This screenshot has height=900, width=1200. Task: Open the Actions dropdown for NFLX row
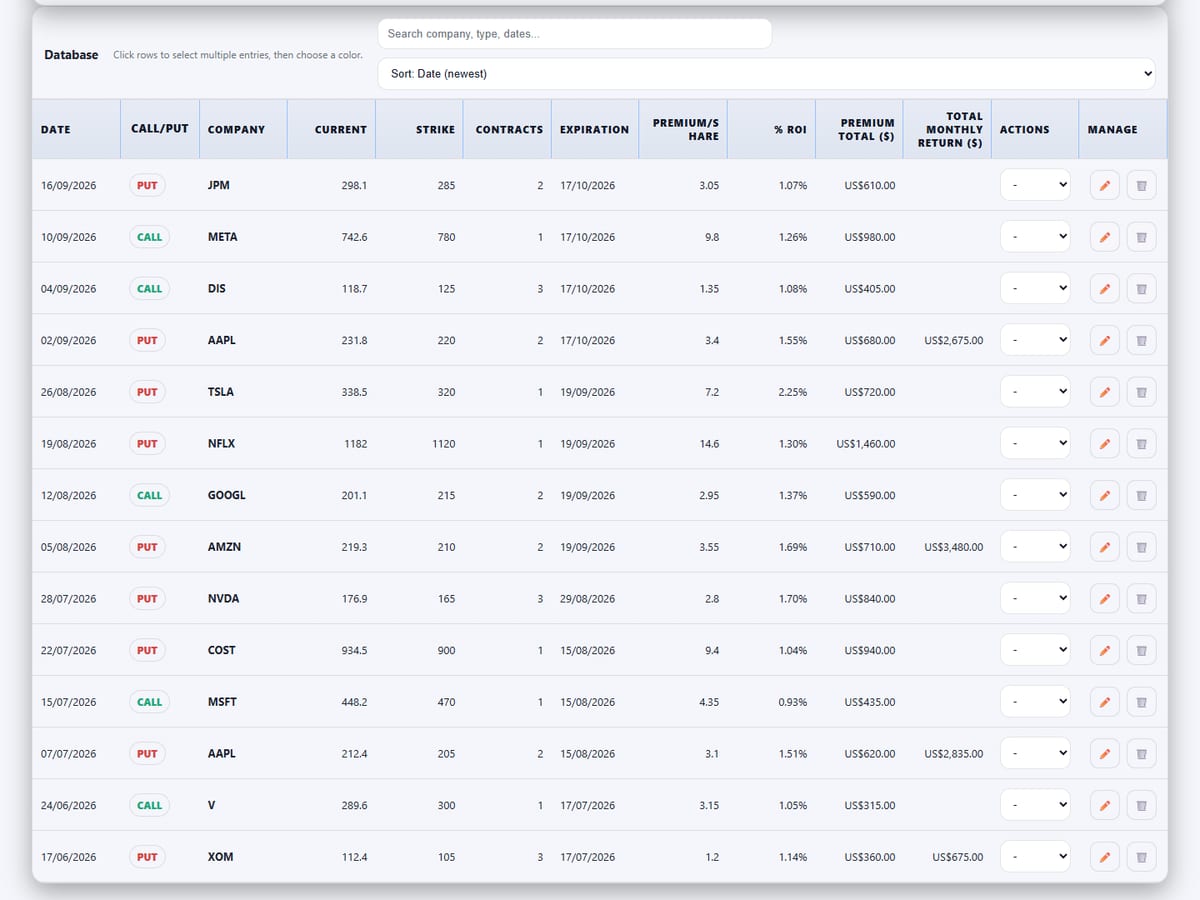(1035, 444)
